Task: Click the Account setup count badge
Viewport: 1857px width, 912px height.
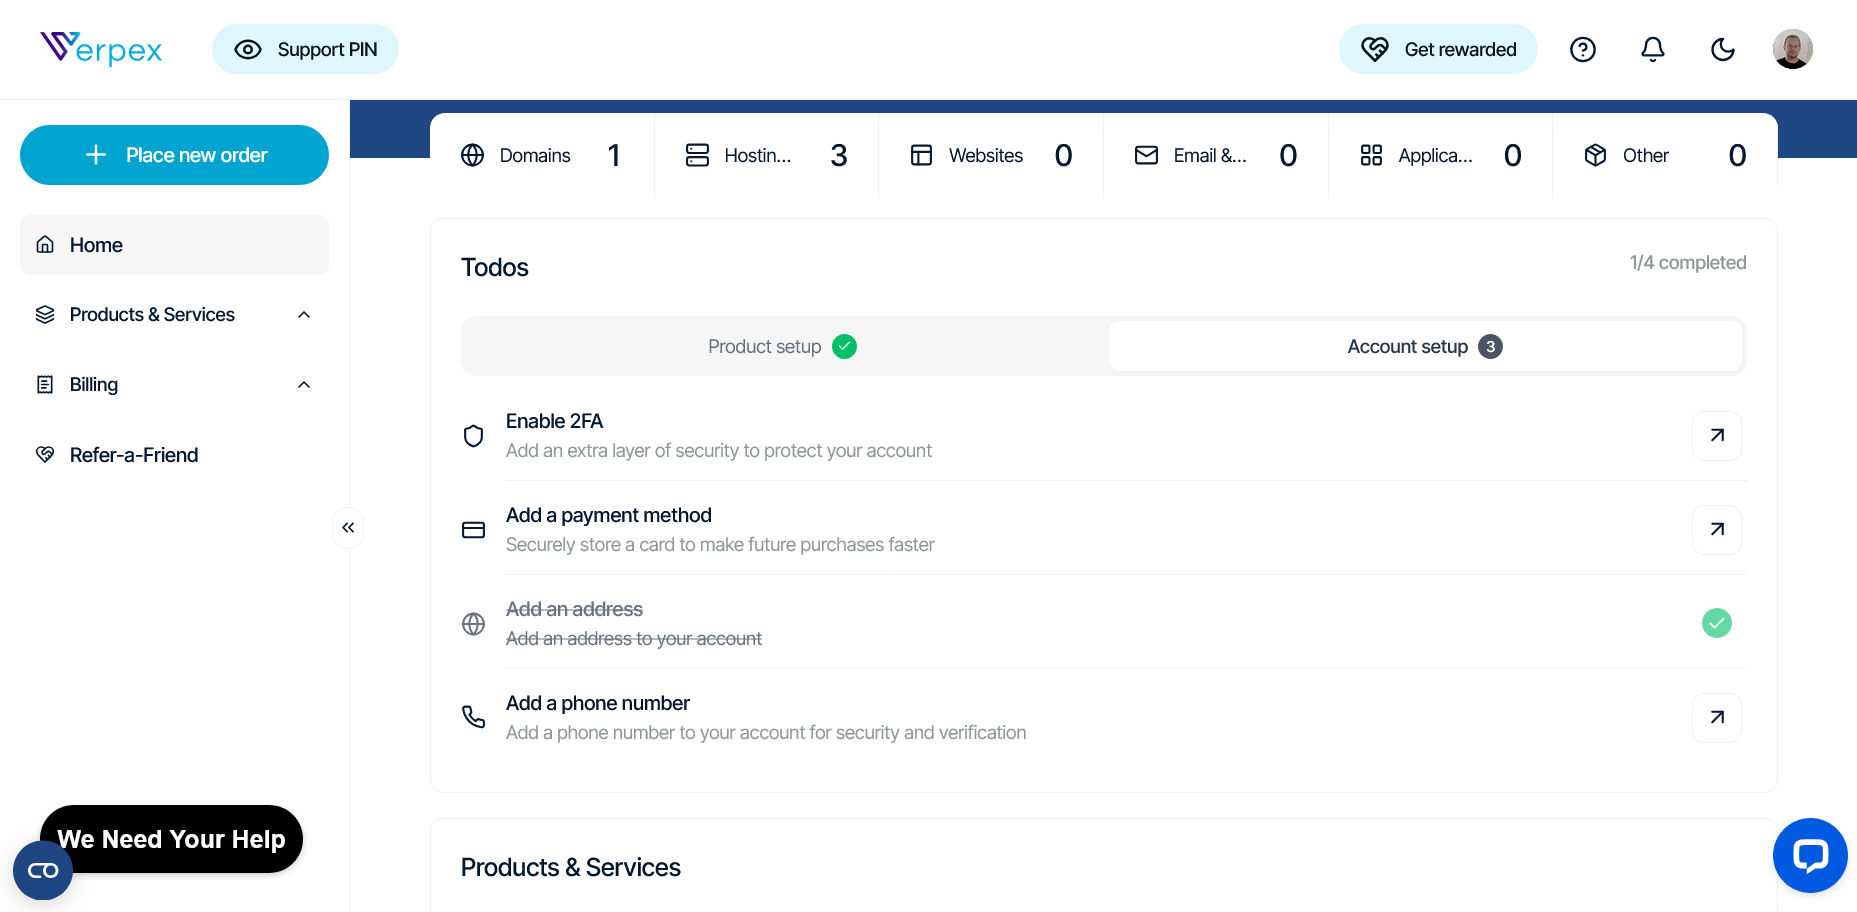Action: pos(1491,347)
